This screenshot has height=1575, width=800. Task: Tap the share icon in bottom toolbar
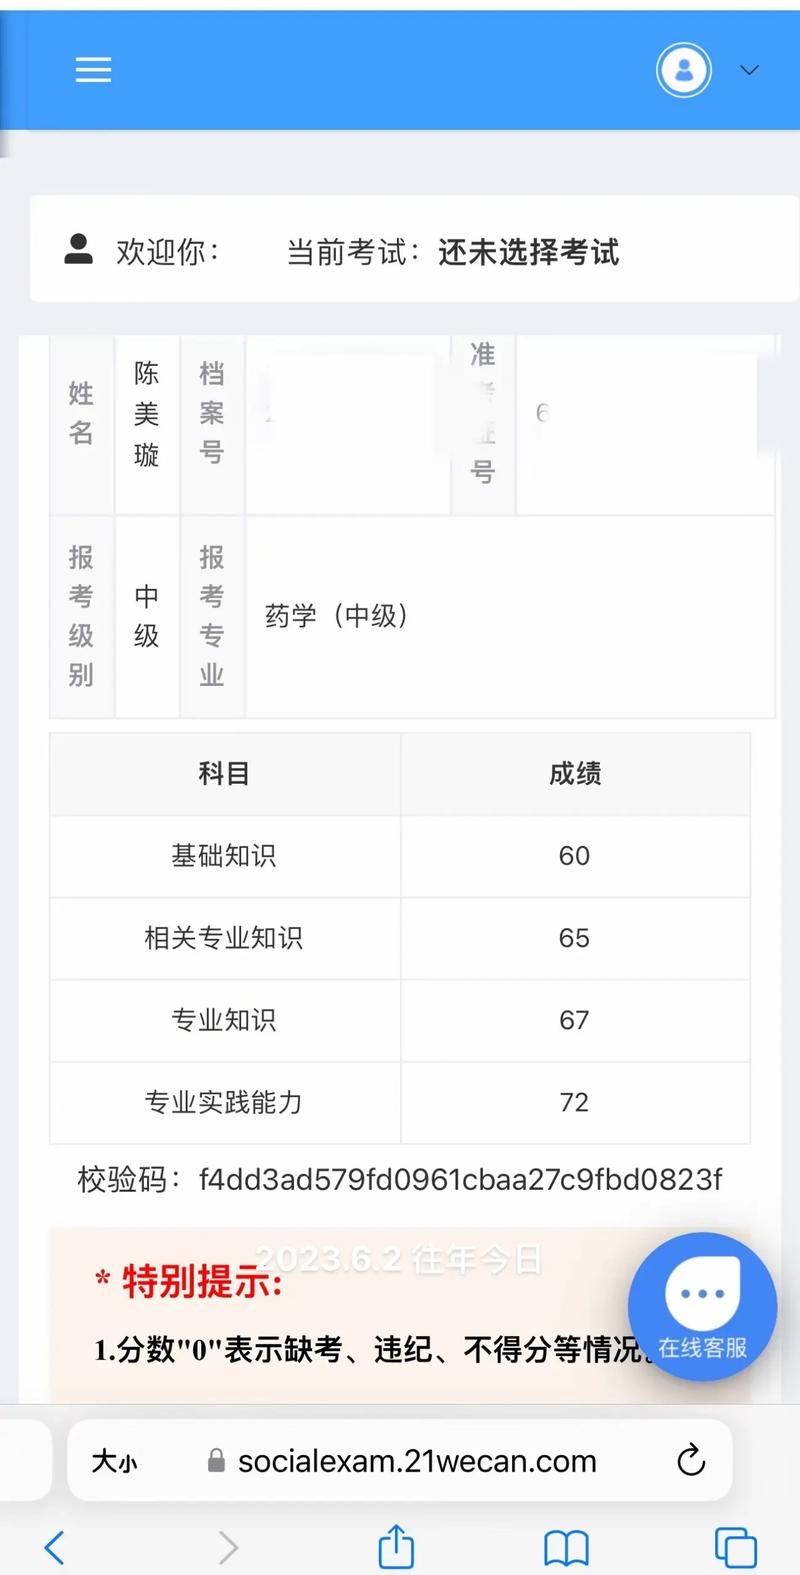pyautogui.click(x=396, y=1547)
